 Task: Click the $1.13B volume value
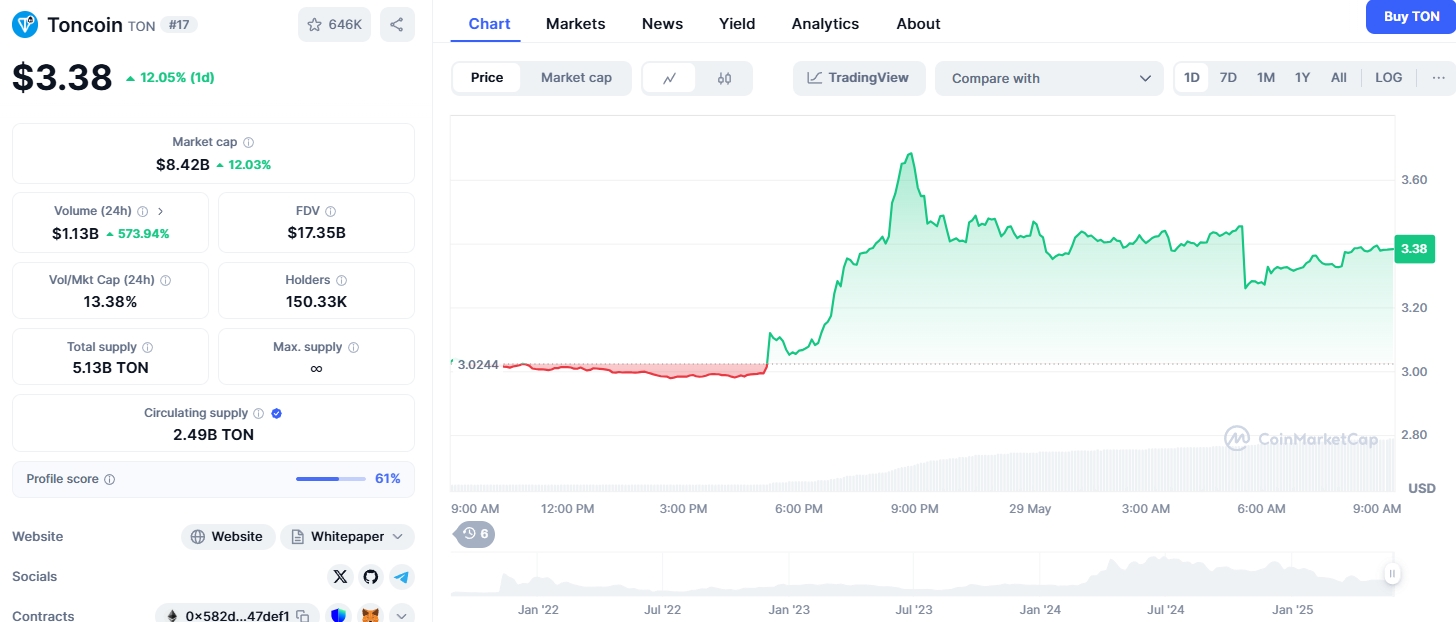pyautogui.click(x=75, y=233)
